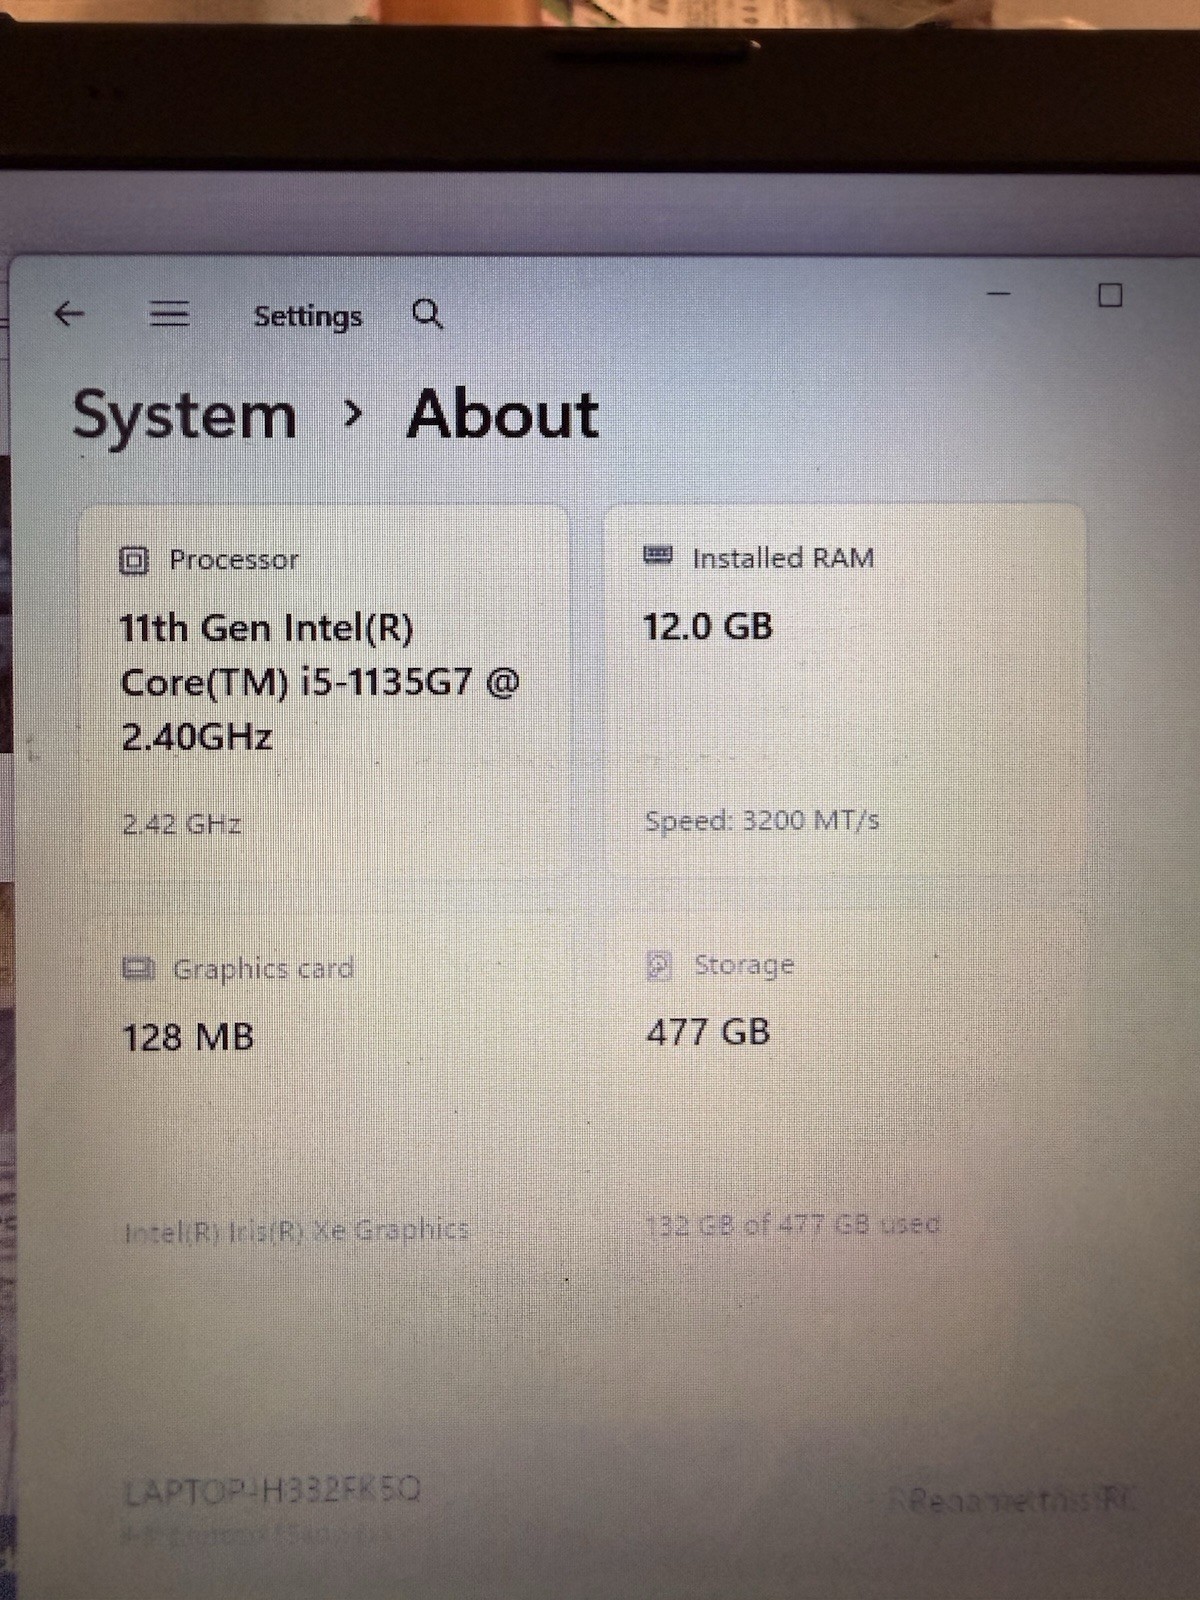Select the 11th Gen Intel processor name
This screenshot has width=1200, height=1600.
320,682
